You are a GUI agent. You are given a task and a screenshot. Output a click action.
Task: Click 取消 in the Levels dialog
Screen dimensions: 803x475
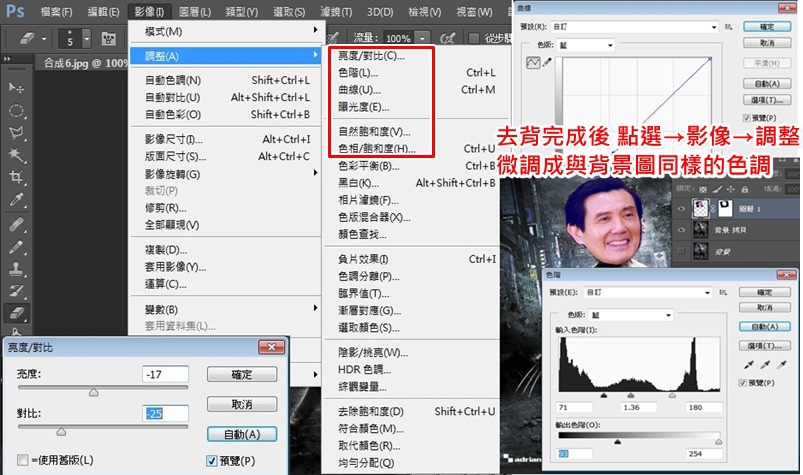tap(765, 308)
